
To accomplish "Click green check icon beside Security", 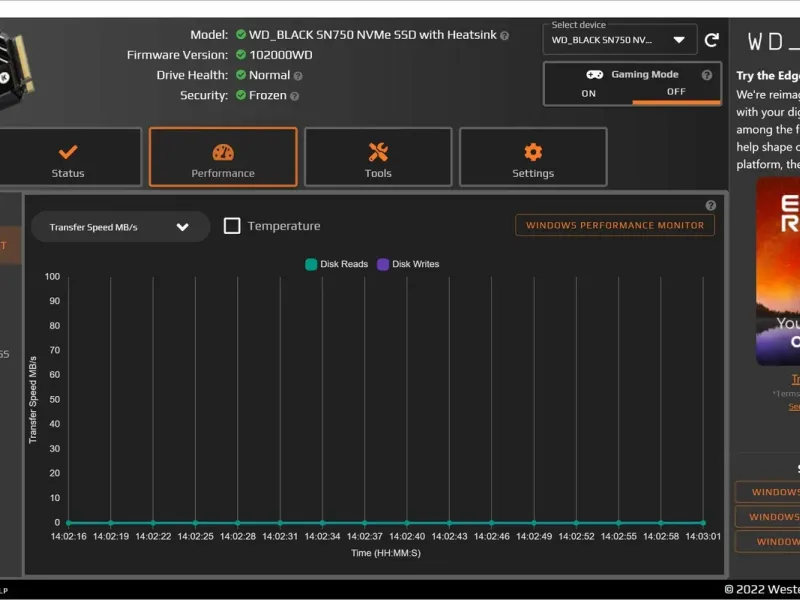I will [241, 95].
